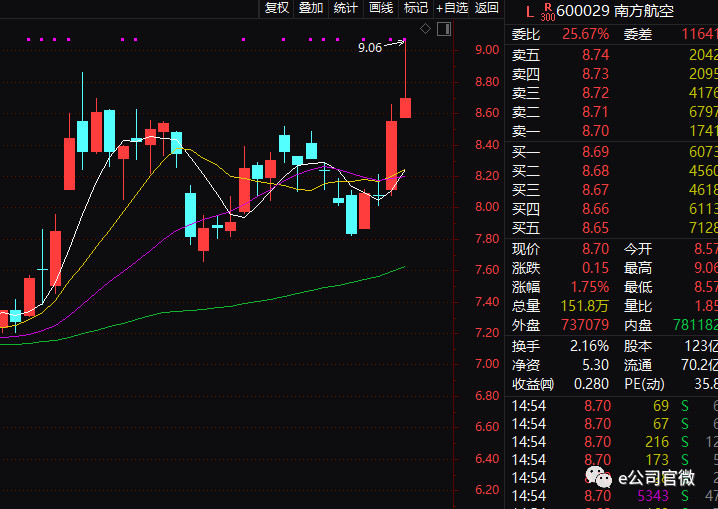This screenshot has width=718, height=509.
Task: Open the 叠加 overlay menu
Action: (x=311, y=8)
